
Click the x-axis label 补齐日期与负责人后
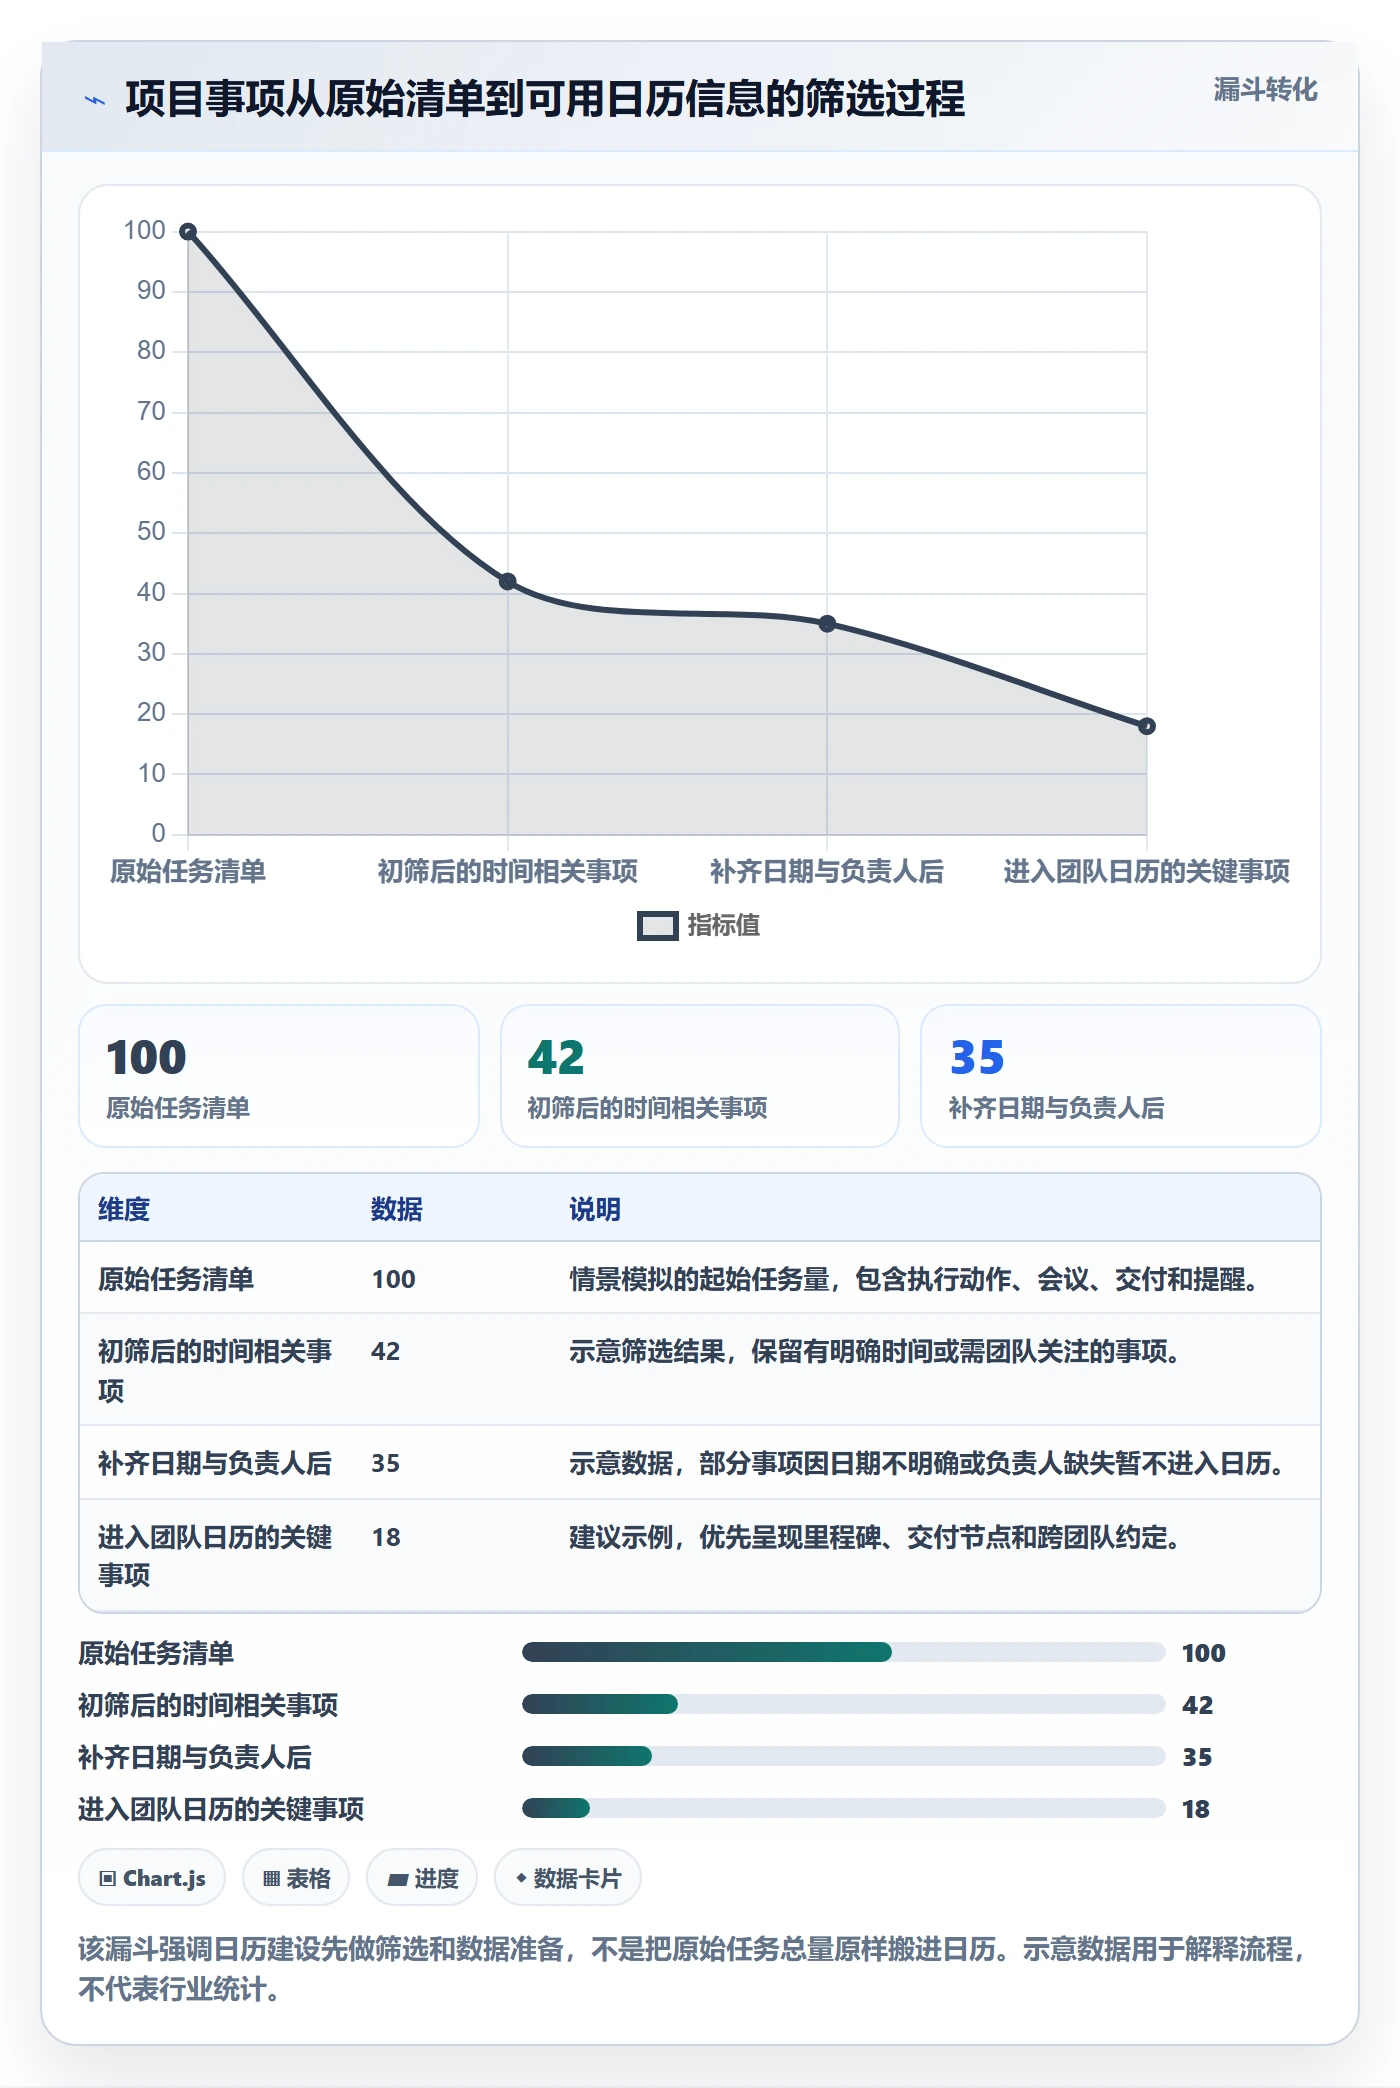(827, 872)
